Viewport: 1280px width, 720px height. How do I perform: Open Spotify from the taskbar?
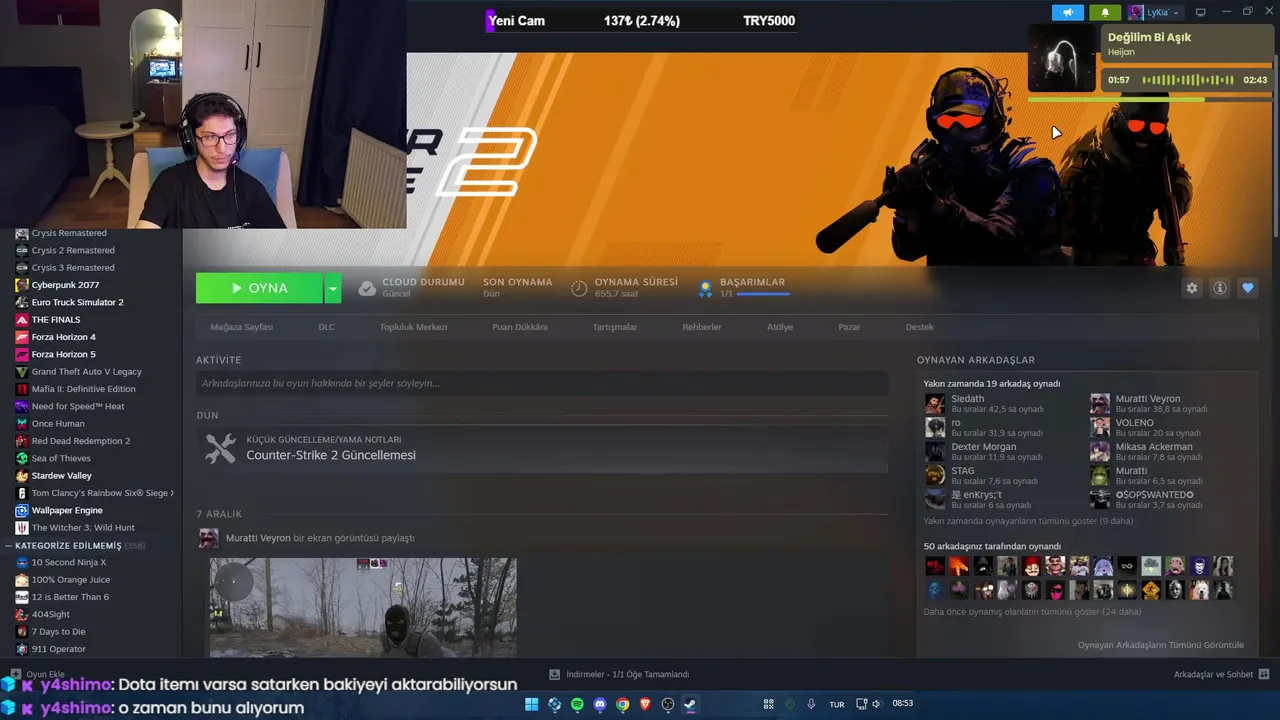577,704
